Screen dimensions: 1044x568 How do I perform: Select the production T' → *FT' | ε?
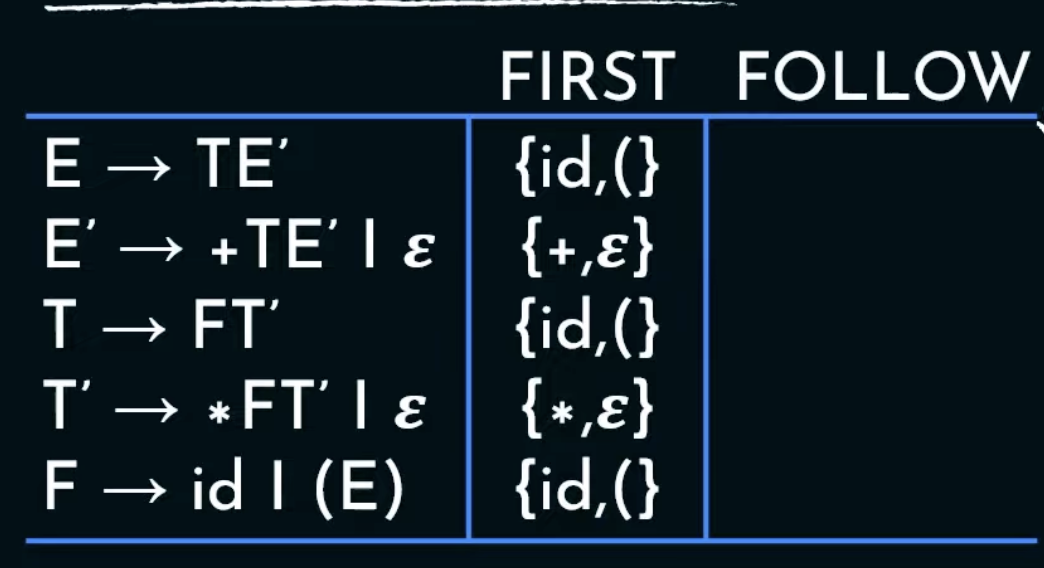tap(236, 407)
